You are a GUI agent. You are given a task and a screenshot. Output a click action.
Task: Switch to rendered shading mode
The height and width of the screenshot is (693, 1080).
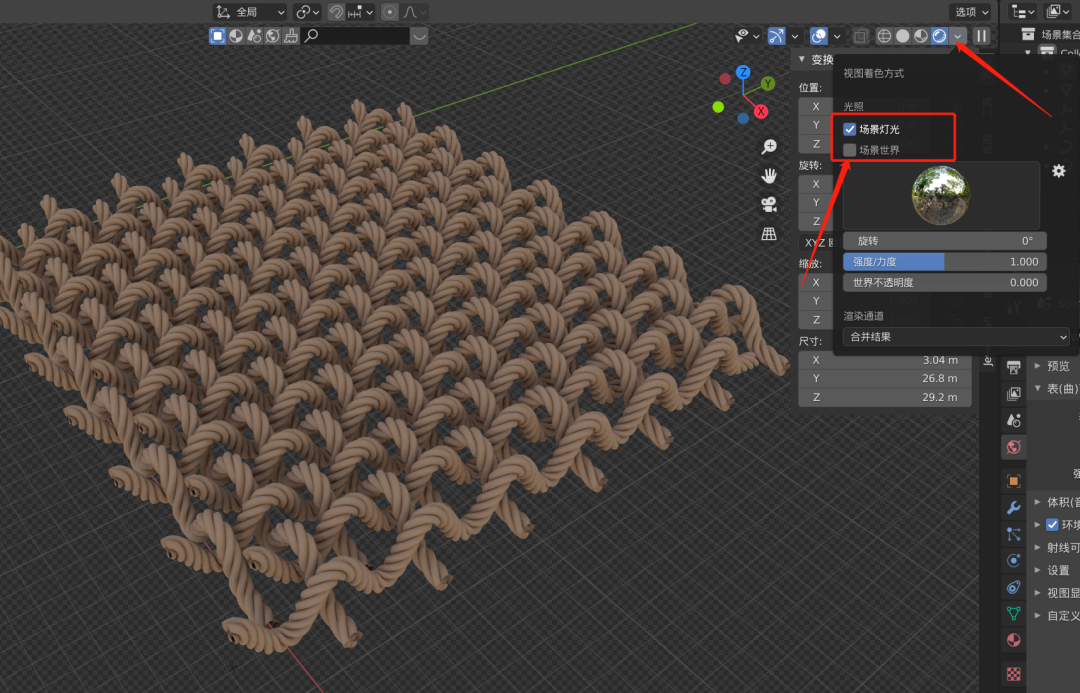click(x=939, y=36)
